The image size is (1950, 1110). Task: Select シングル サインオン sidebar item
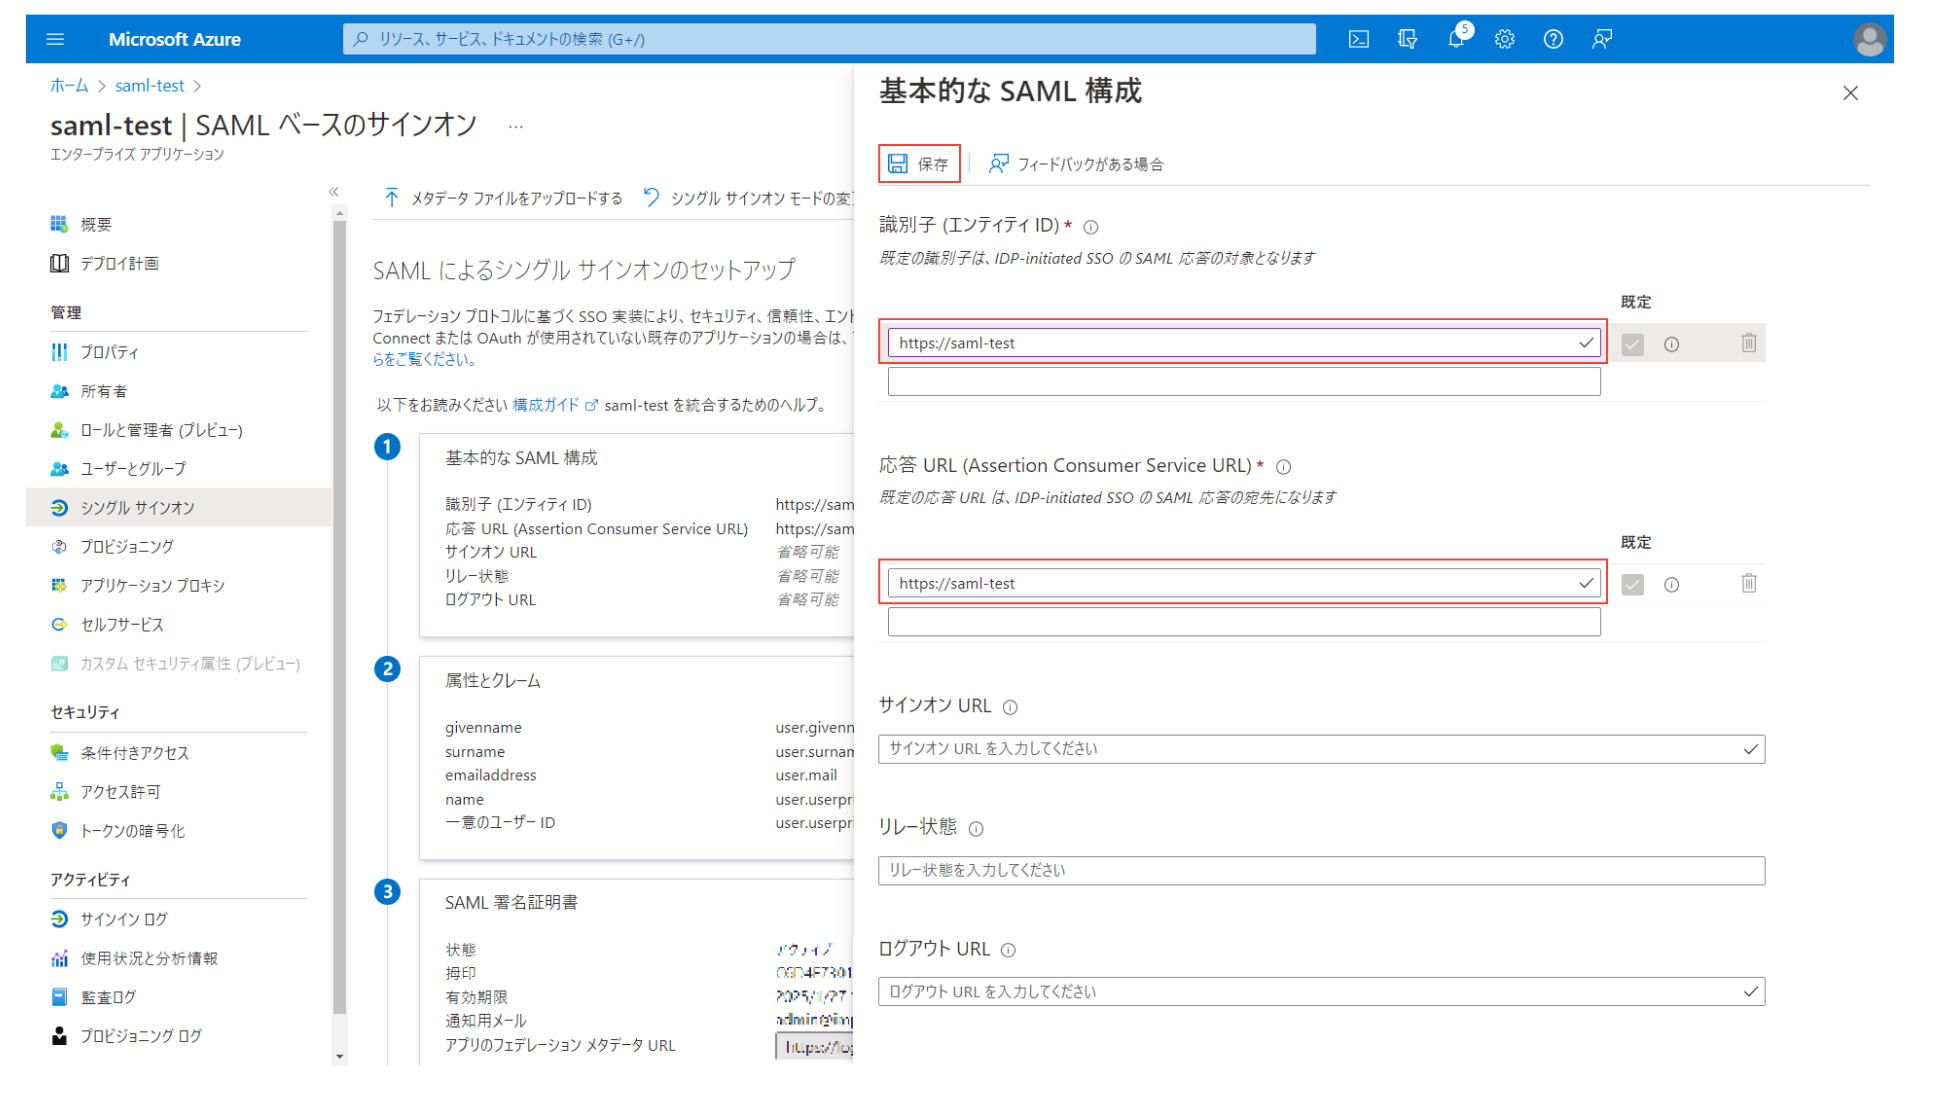[x=178, y=507]
